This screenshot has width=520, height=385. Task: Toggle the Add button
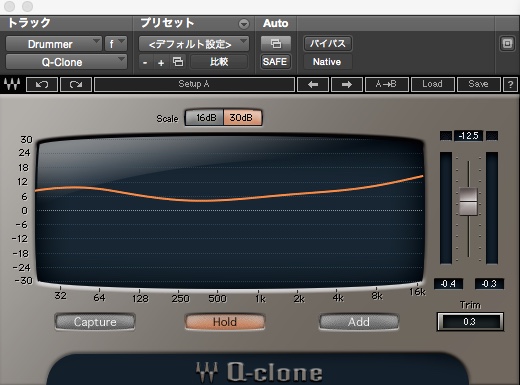(x=359, y=322)
